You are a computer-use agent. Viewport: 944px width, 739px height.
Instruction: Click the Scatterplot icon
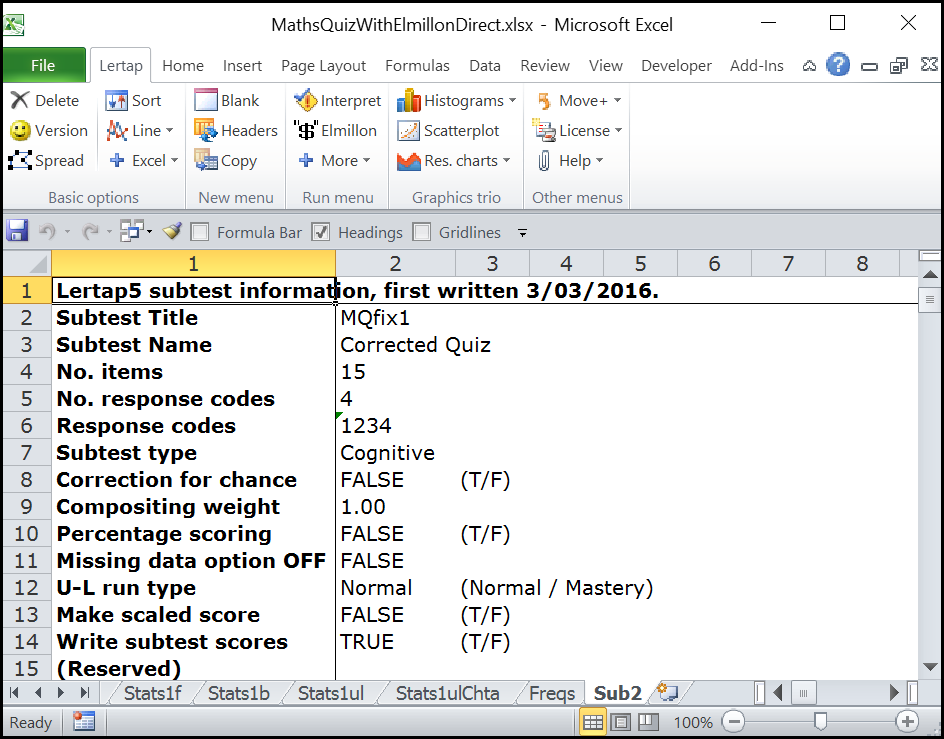(409, 130)
